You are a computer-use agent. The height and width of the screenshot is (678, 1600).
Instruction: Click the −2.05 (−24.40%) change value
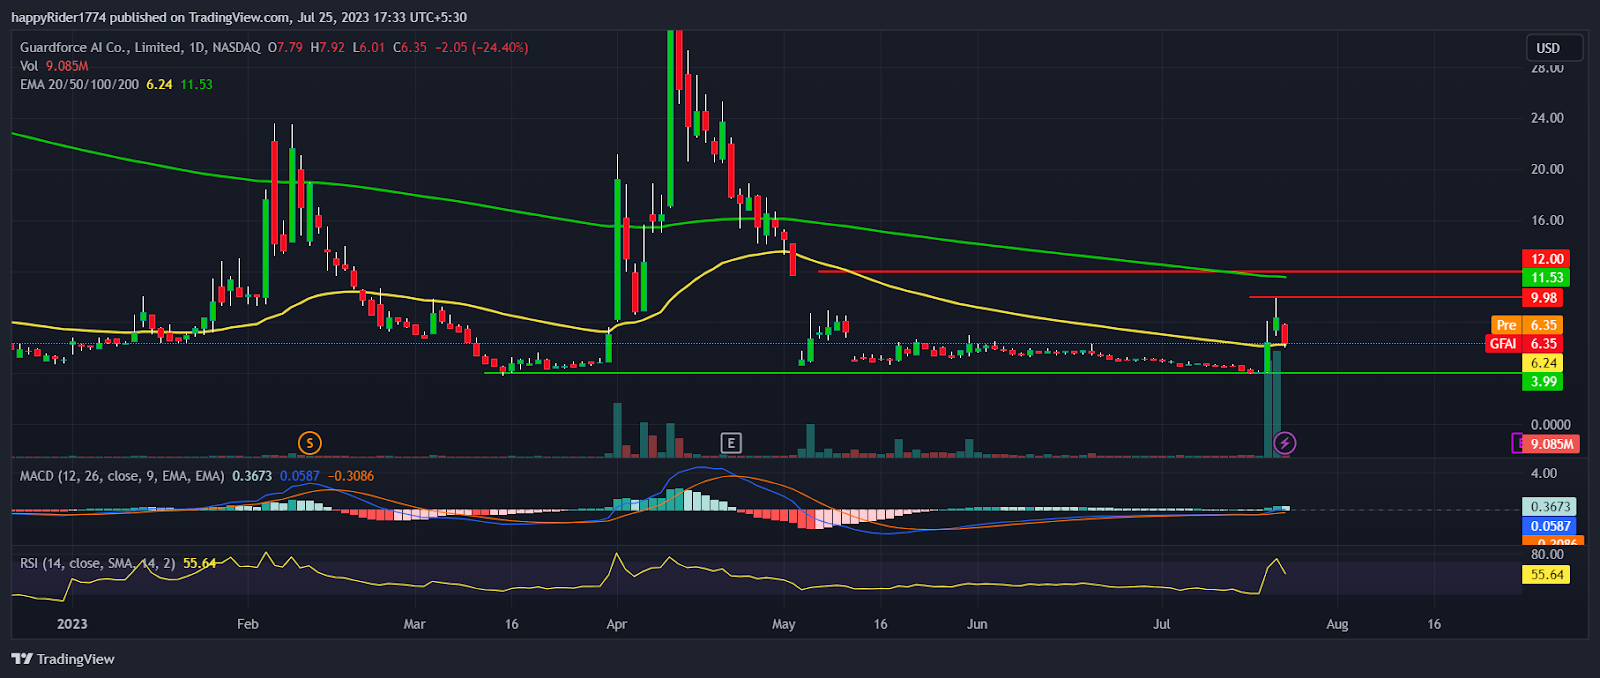point(482,47)
